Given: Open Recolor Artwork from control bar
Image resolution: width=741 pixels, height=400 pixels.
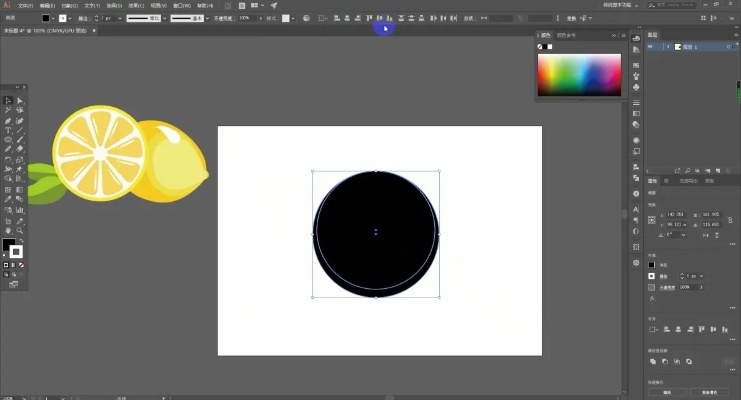Looking at the screenshot, I should click(x=306, y=18).
